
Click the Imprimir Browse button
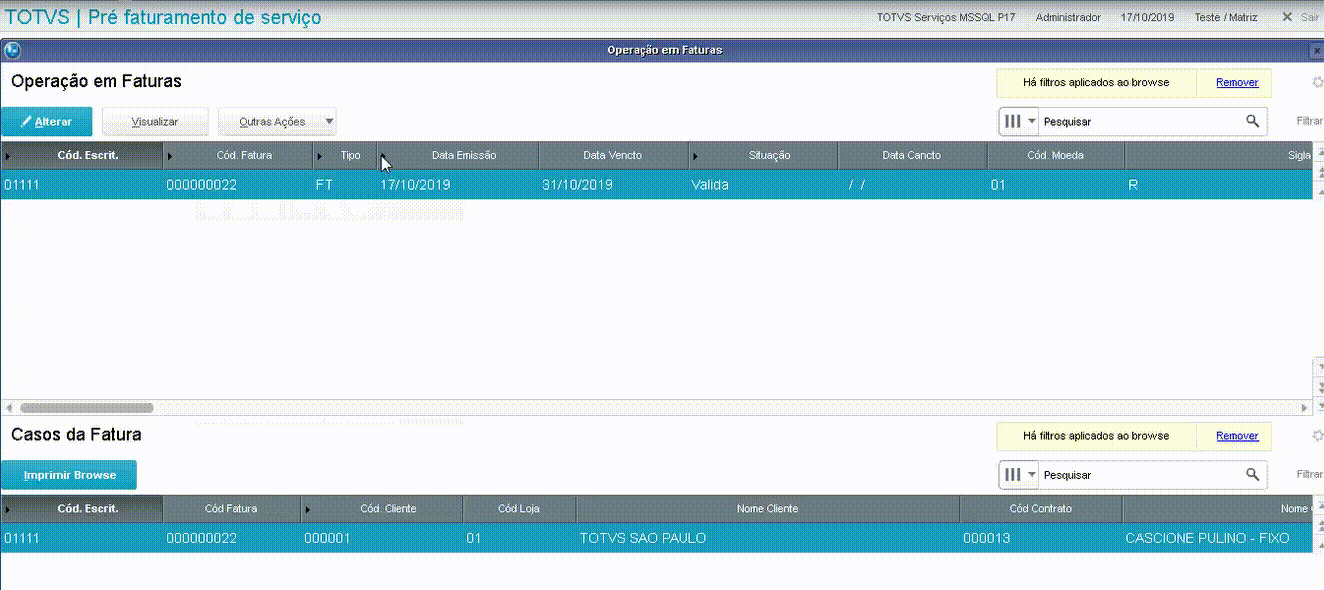[x=69, y=475]
